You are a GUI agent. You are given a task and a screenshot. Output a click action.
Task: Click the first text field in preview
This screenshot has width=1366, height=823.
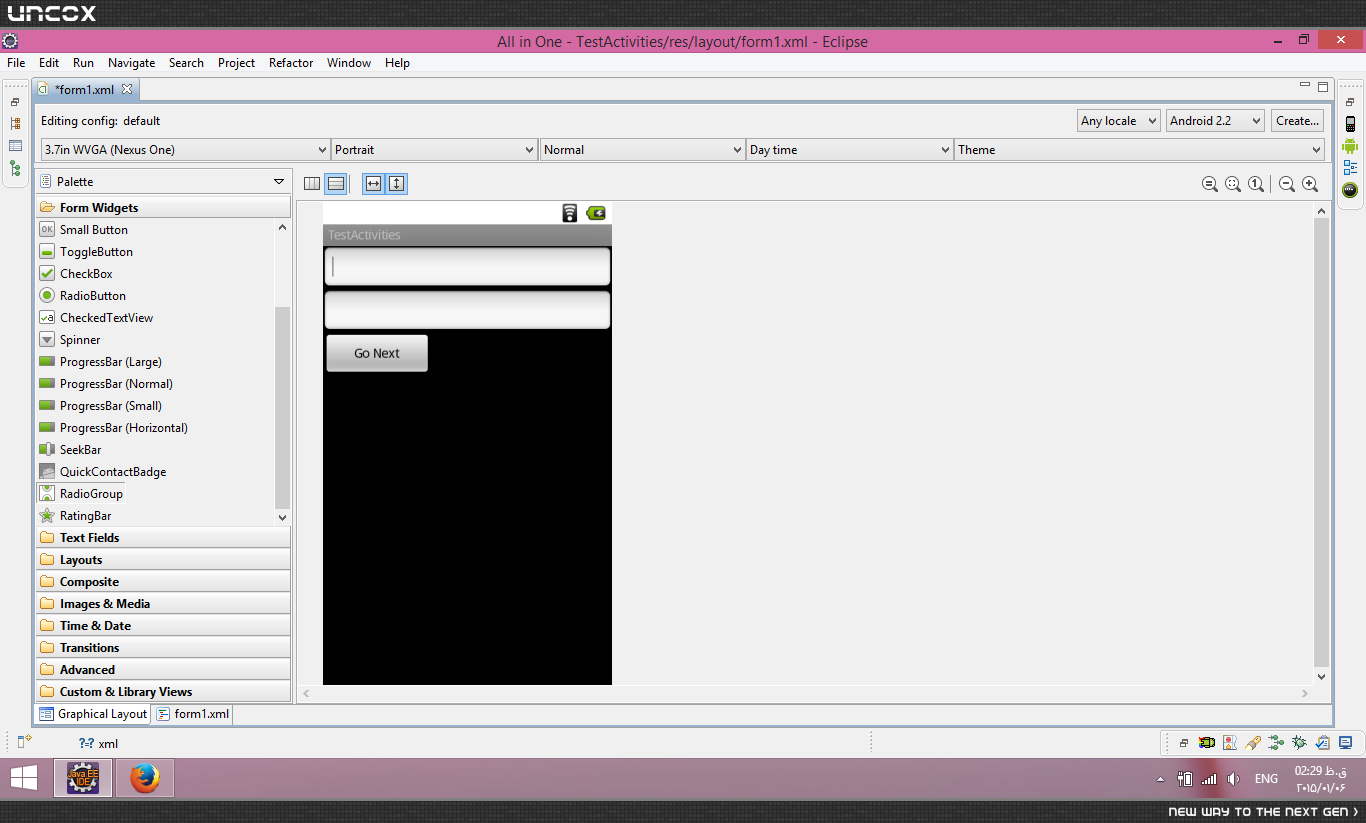coord(467,267)
